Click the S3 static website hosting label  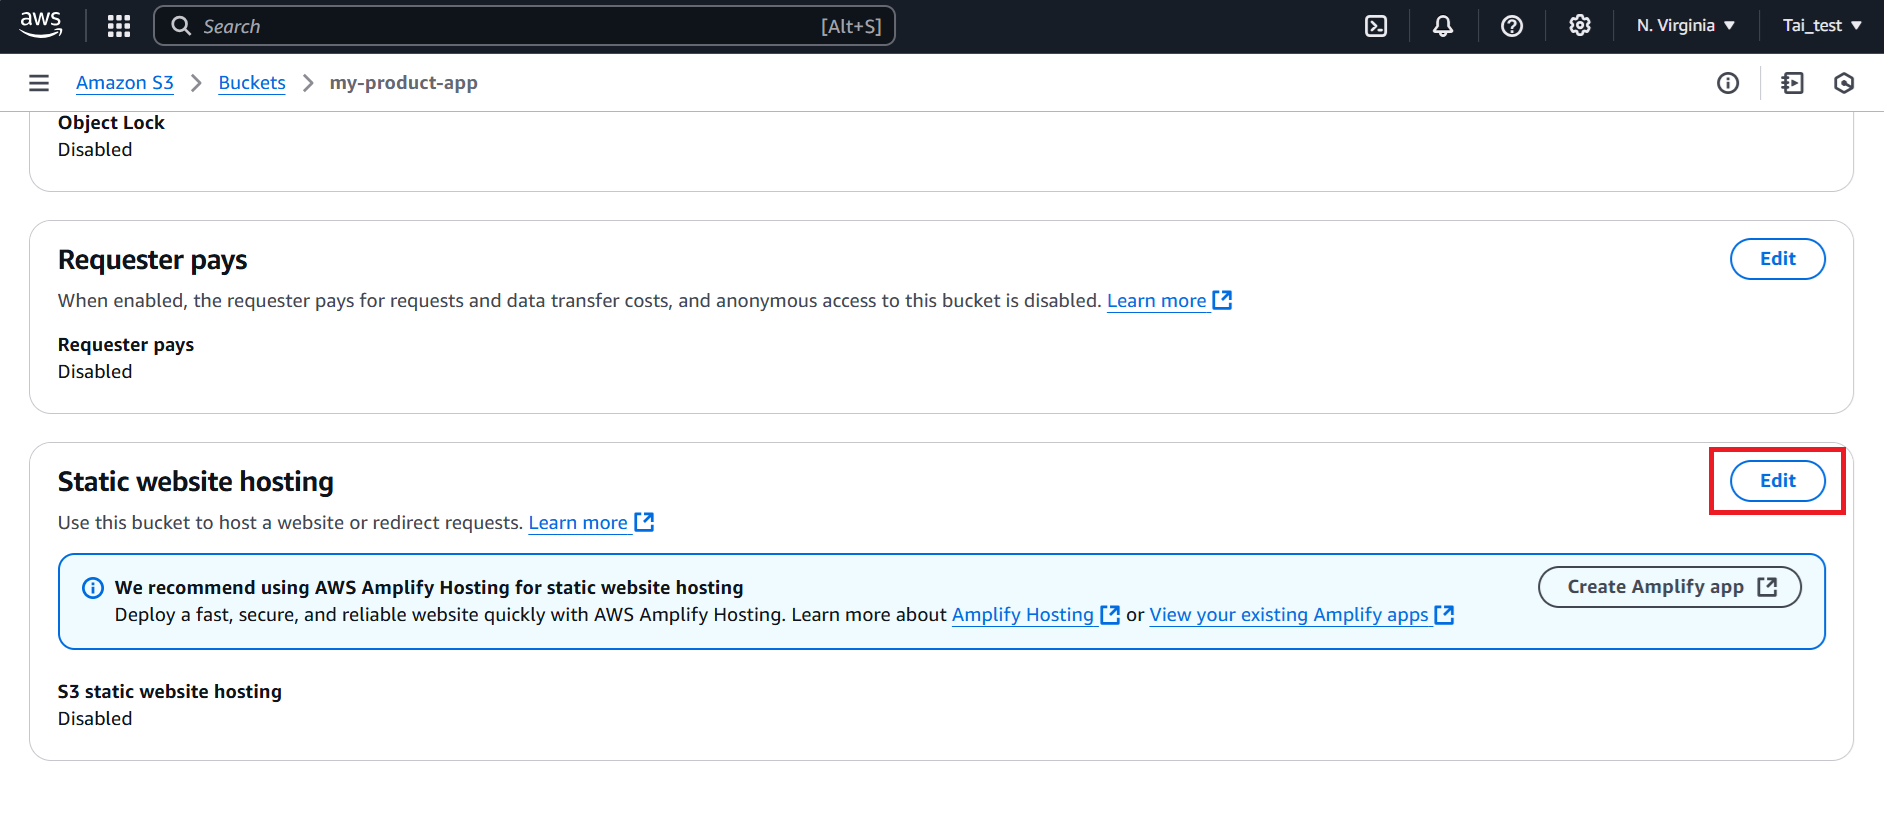click(x=170, y=692)
